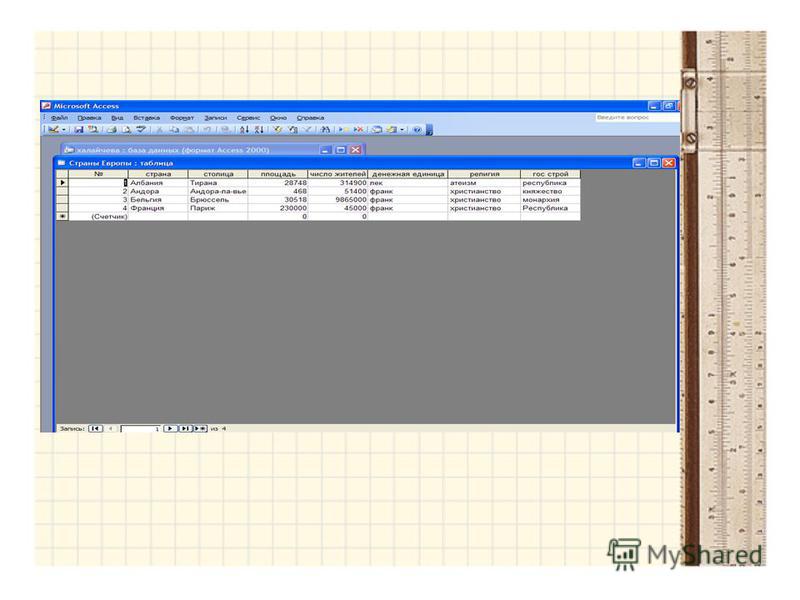Click the Delete Record toolbar icon

coord(359,130)
